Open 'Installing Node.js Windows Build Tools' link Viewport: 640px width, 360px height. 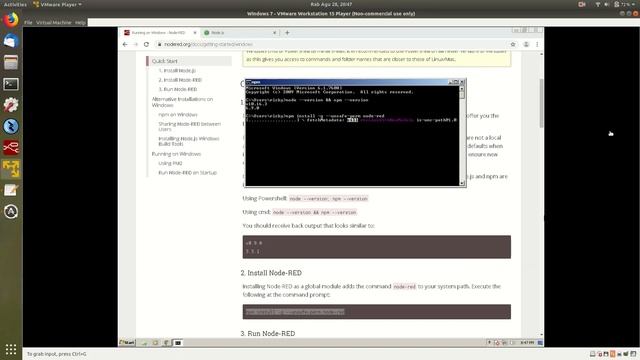coord(189,141)
